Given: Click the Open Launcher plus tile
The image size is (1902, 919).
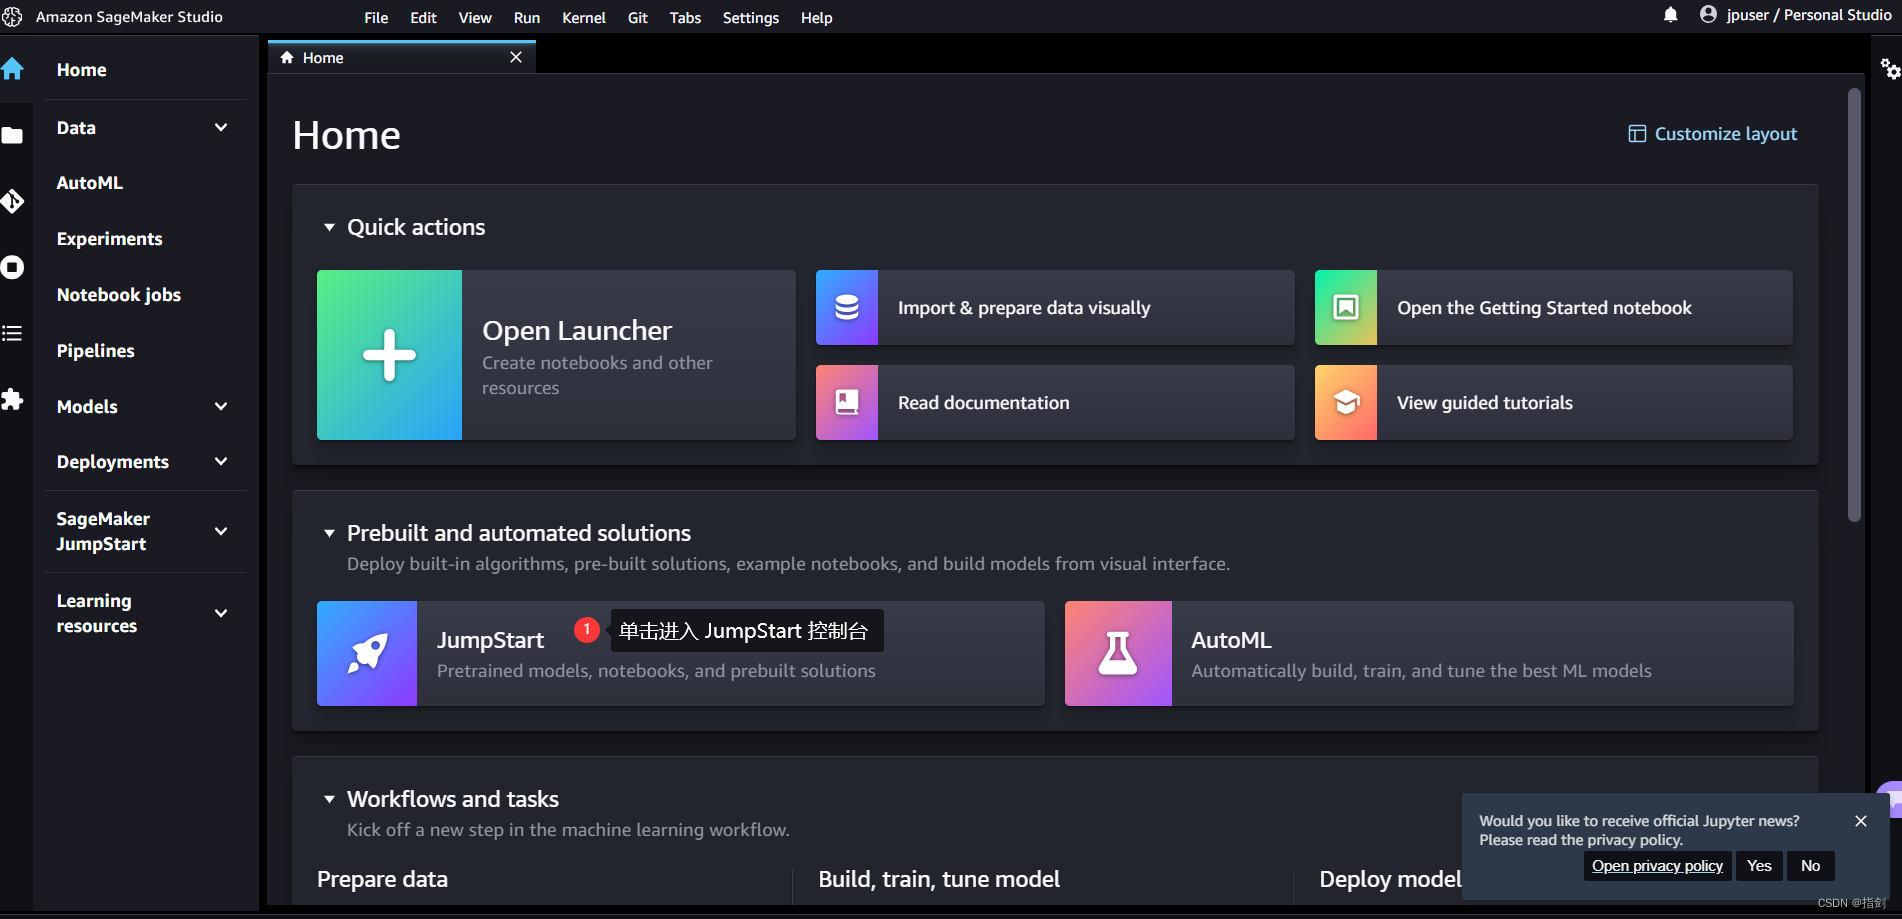Looking at the screenshot, I should coord(389,355).
